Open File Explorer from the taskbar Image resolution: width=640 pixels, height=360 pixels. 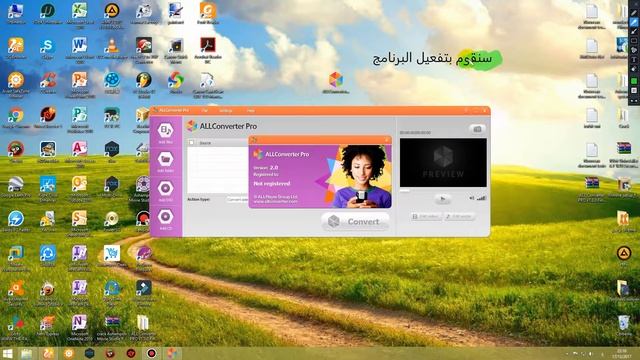click(27, 353)
